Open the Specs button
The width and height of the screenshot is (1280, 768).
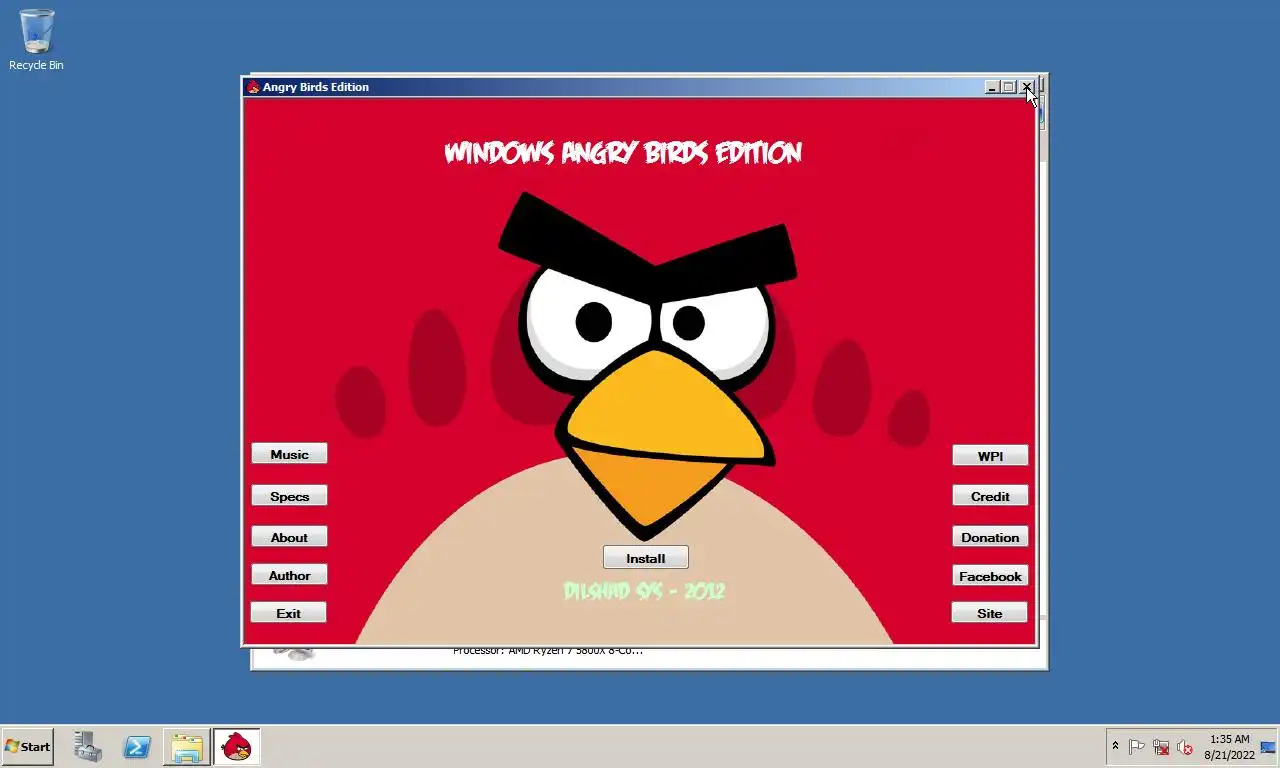pyautogui.click(x=289, y=496)
